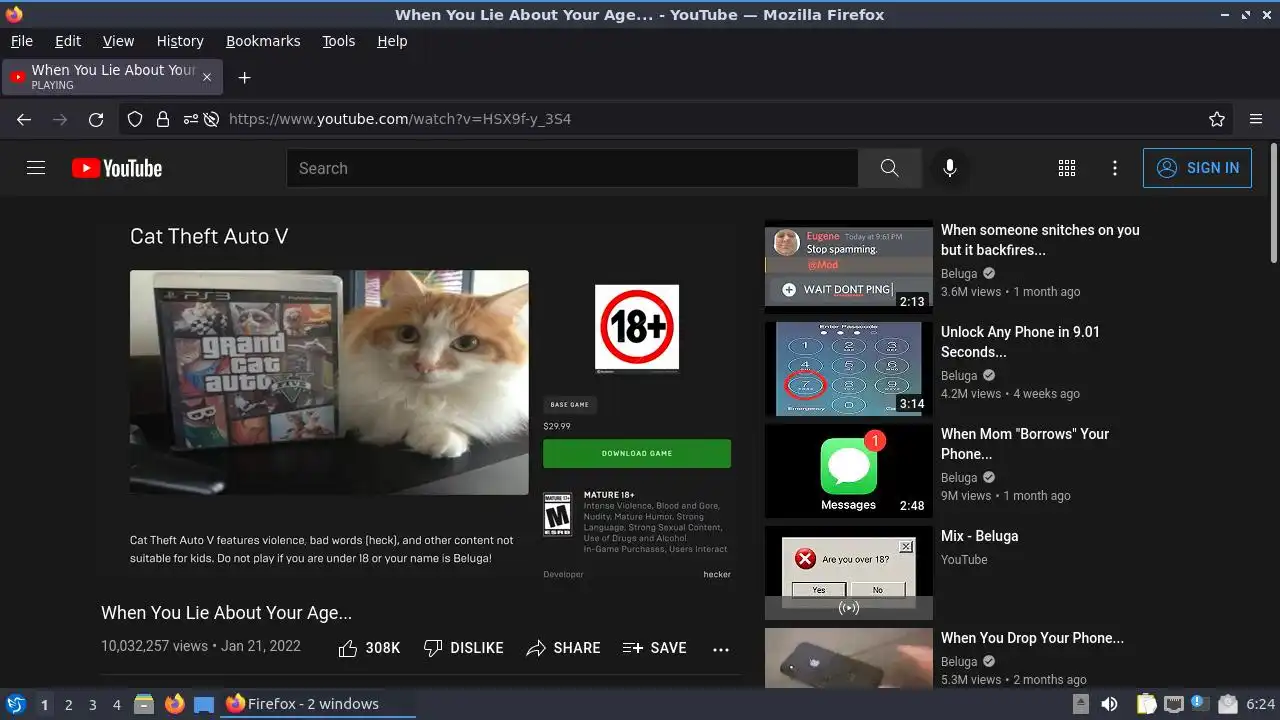
Task: Click '10,032,257 views' text
Action: click(154, 646)
